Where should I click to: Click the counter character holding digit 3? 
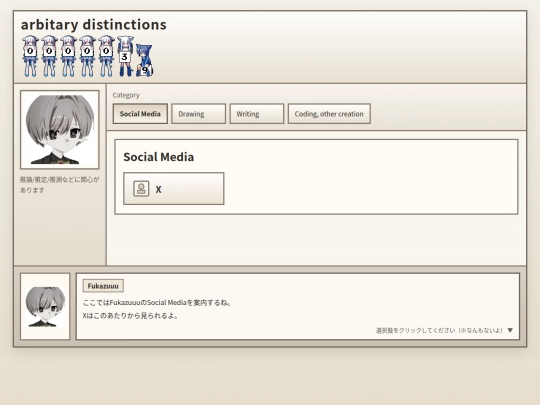(x=125, y=56)
